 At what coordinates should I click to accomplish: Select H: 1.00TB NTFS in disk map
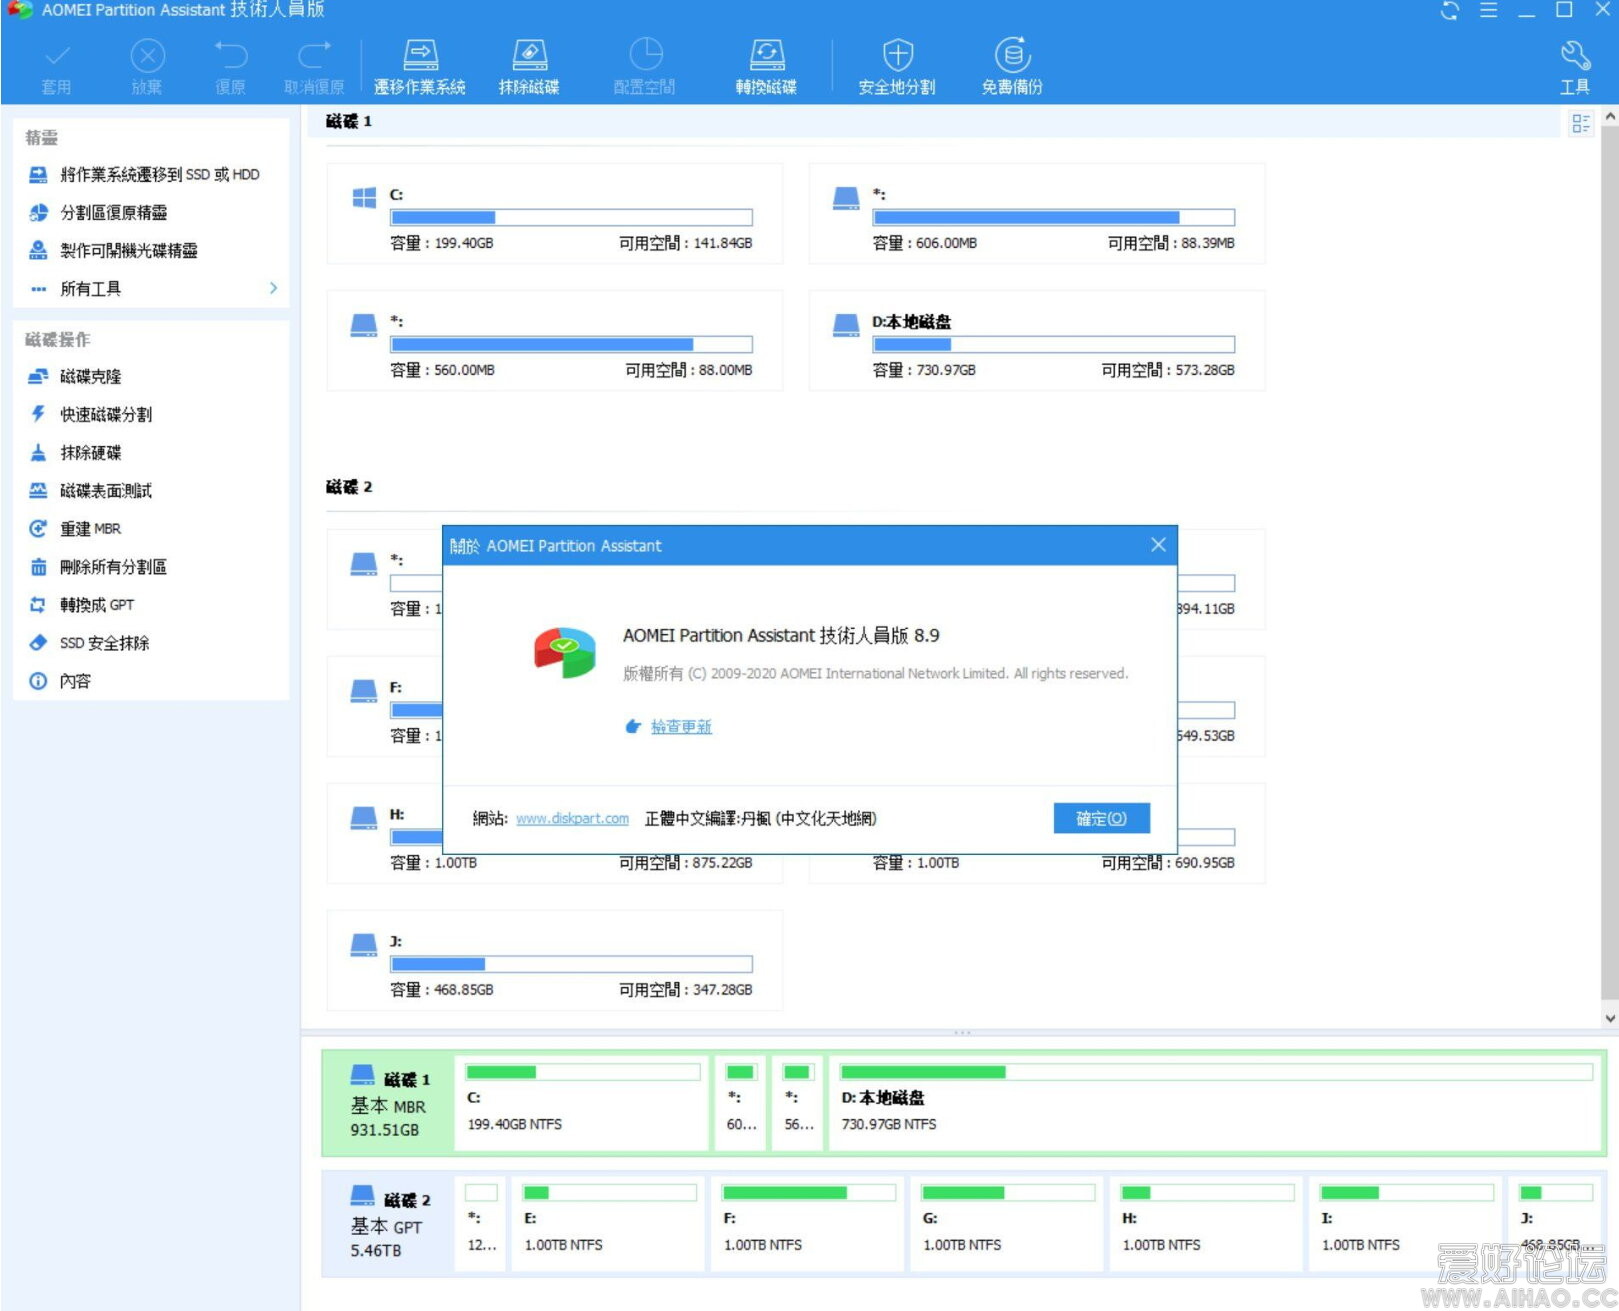(1207, 1224)
